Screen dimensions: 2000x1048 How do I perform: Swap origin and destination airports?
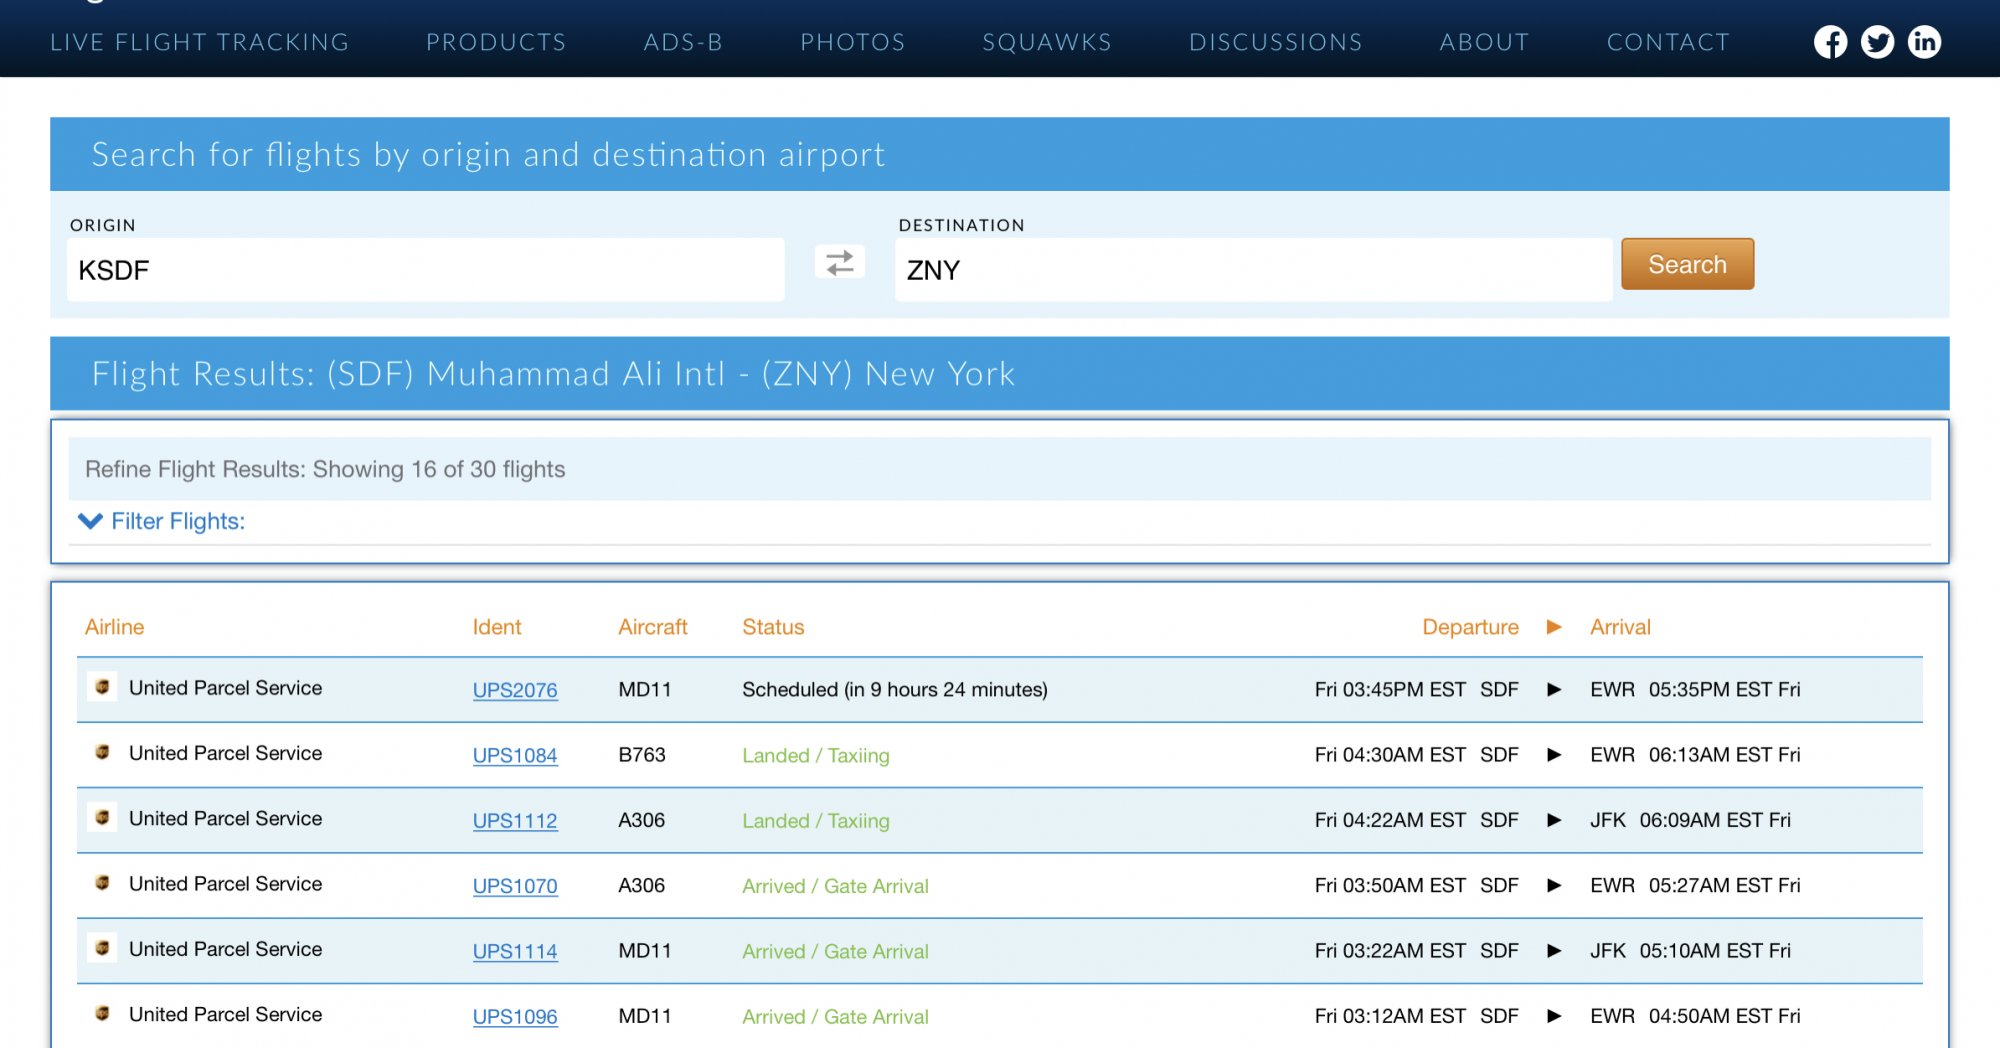click(x=840, y=263)
